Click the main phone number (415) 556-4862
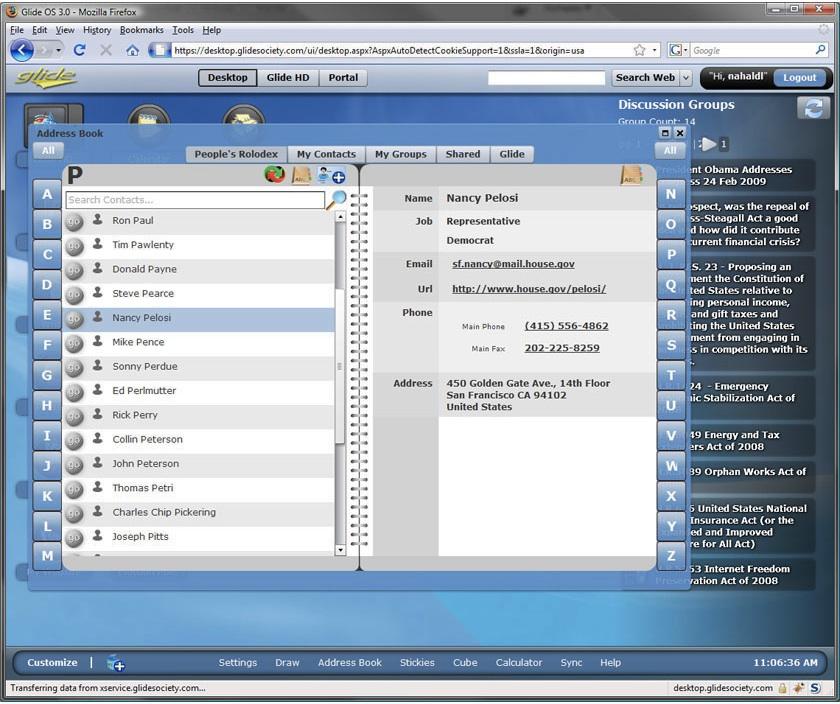This screenshot has height=704, width=840. tap(566, 326)
